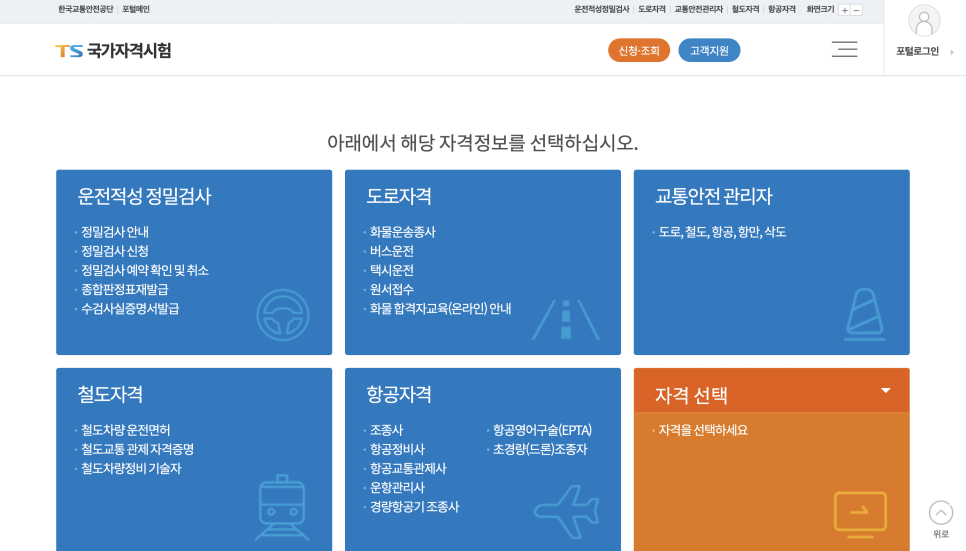Image resolution: width=966 pixels, height=551 pixels.
Task: Click 종합판정표재발급 link
Action: click(x=124, y=290)
